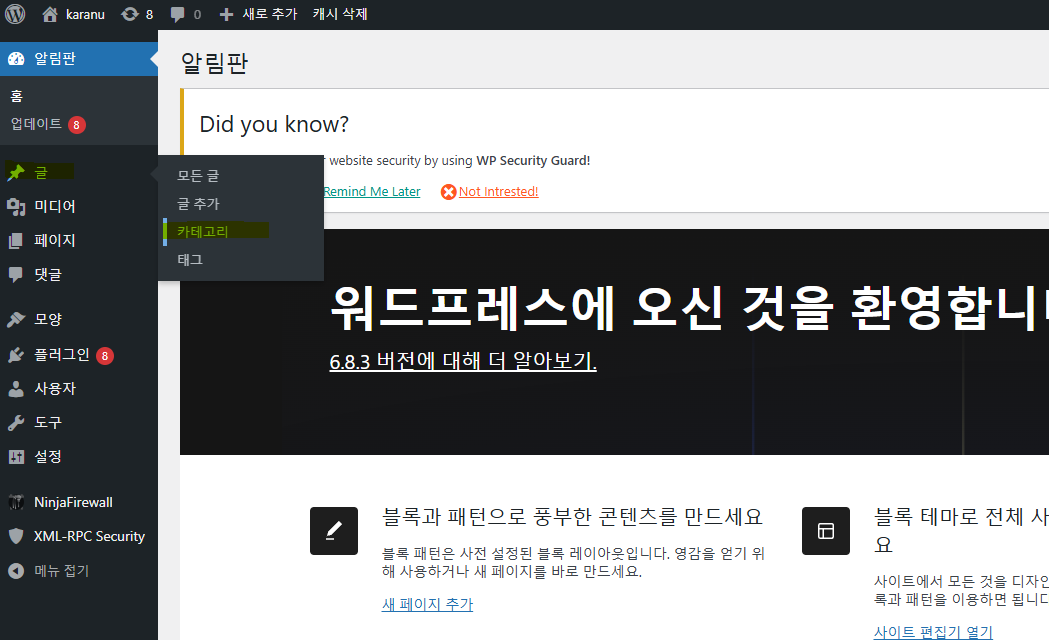Click the XML-RPC Security shield icon
The image size is (1049, 640).
tap(16, 536)
